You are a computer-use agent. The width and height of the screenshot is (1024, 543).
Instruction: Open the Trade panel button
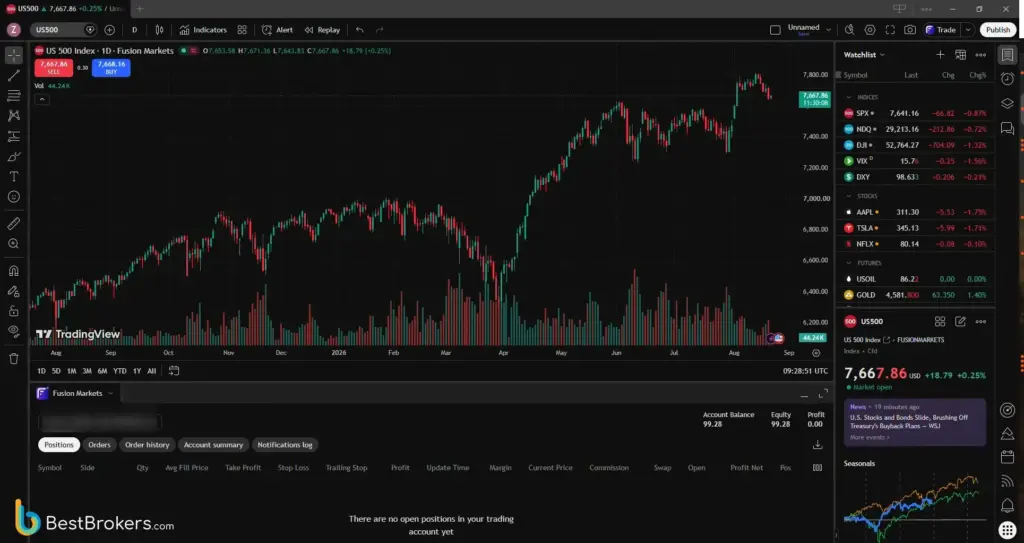(x=940, y=30)
